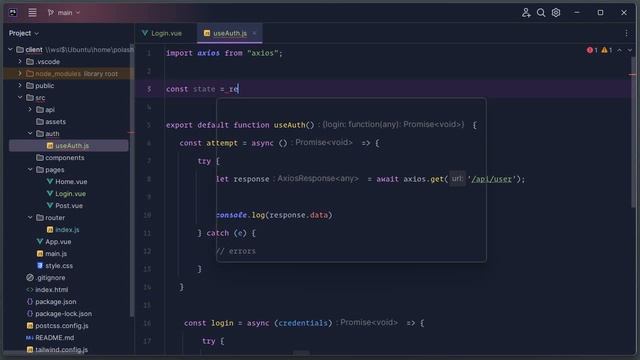Expand the public folder
Viewport: 640px width, 360px height.
20,86
